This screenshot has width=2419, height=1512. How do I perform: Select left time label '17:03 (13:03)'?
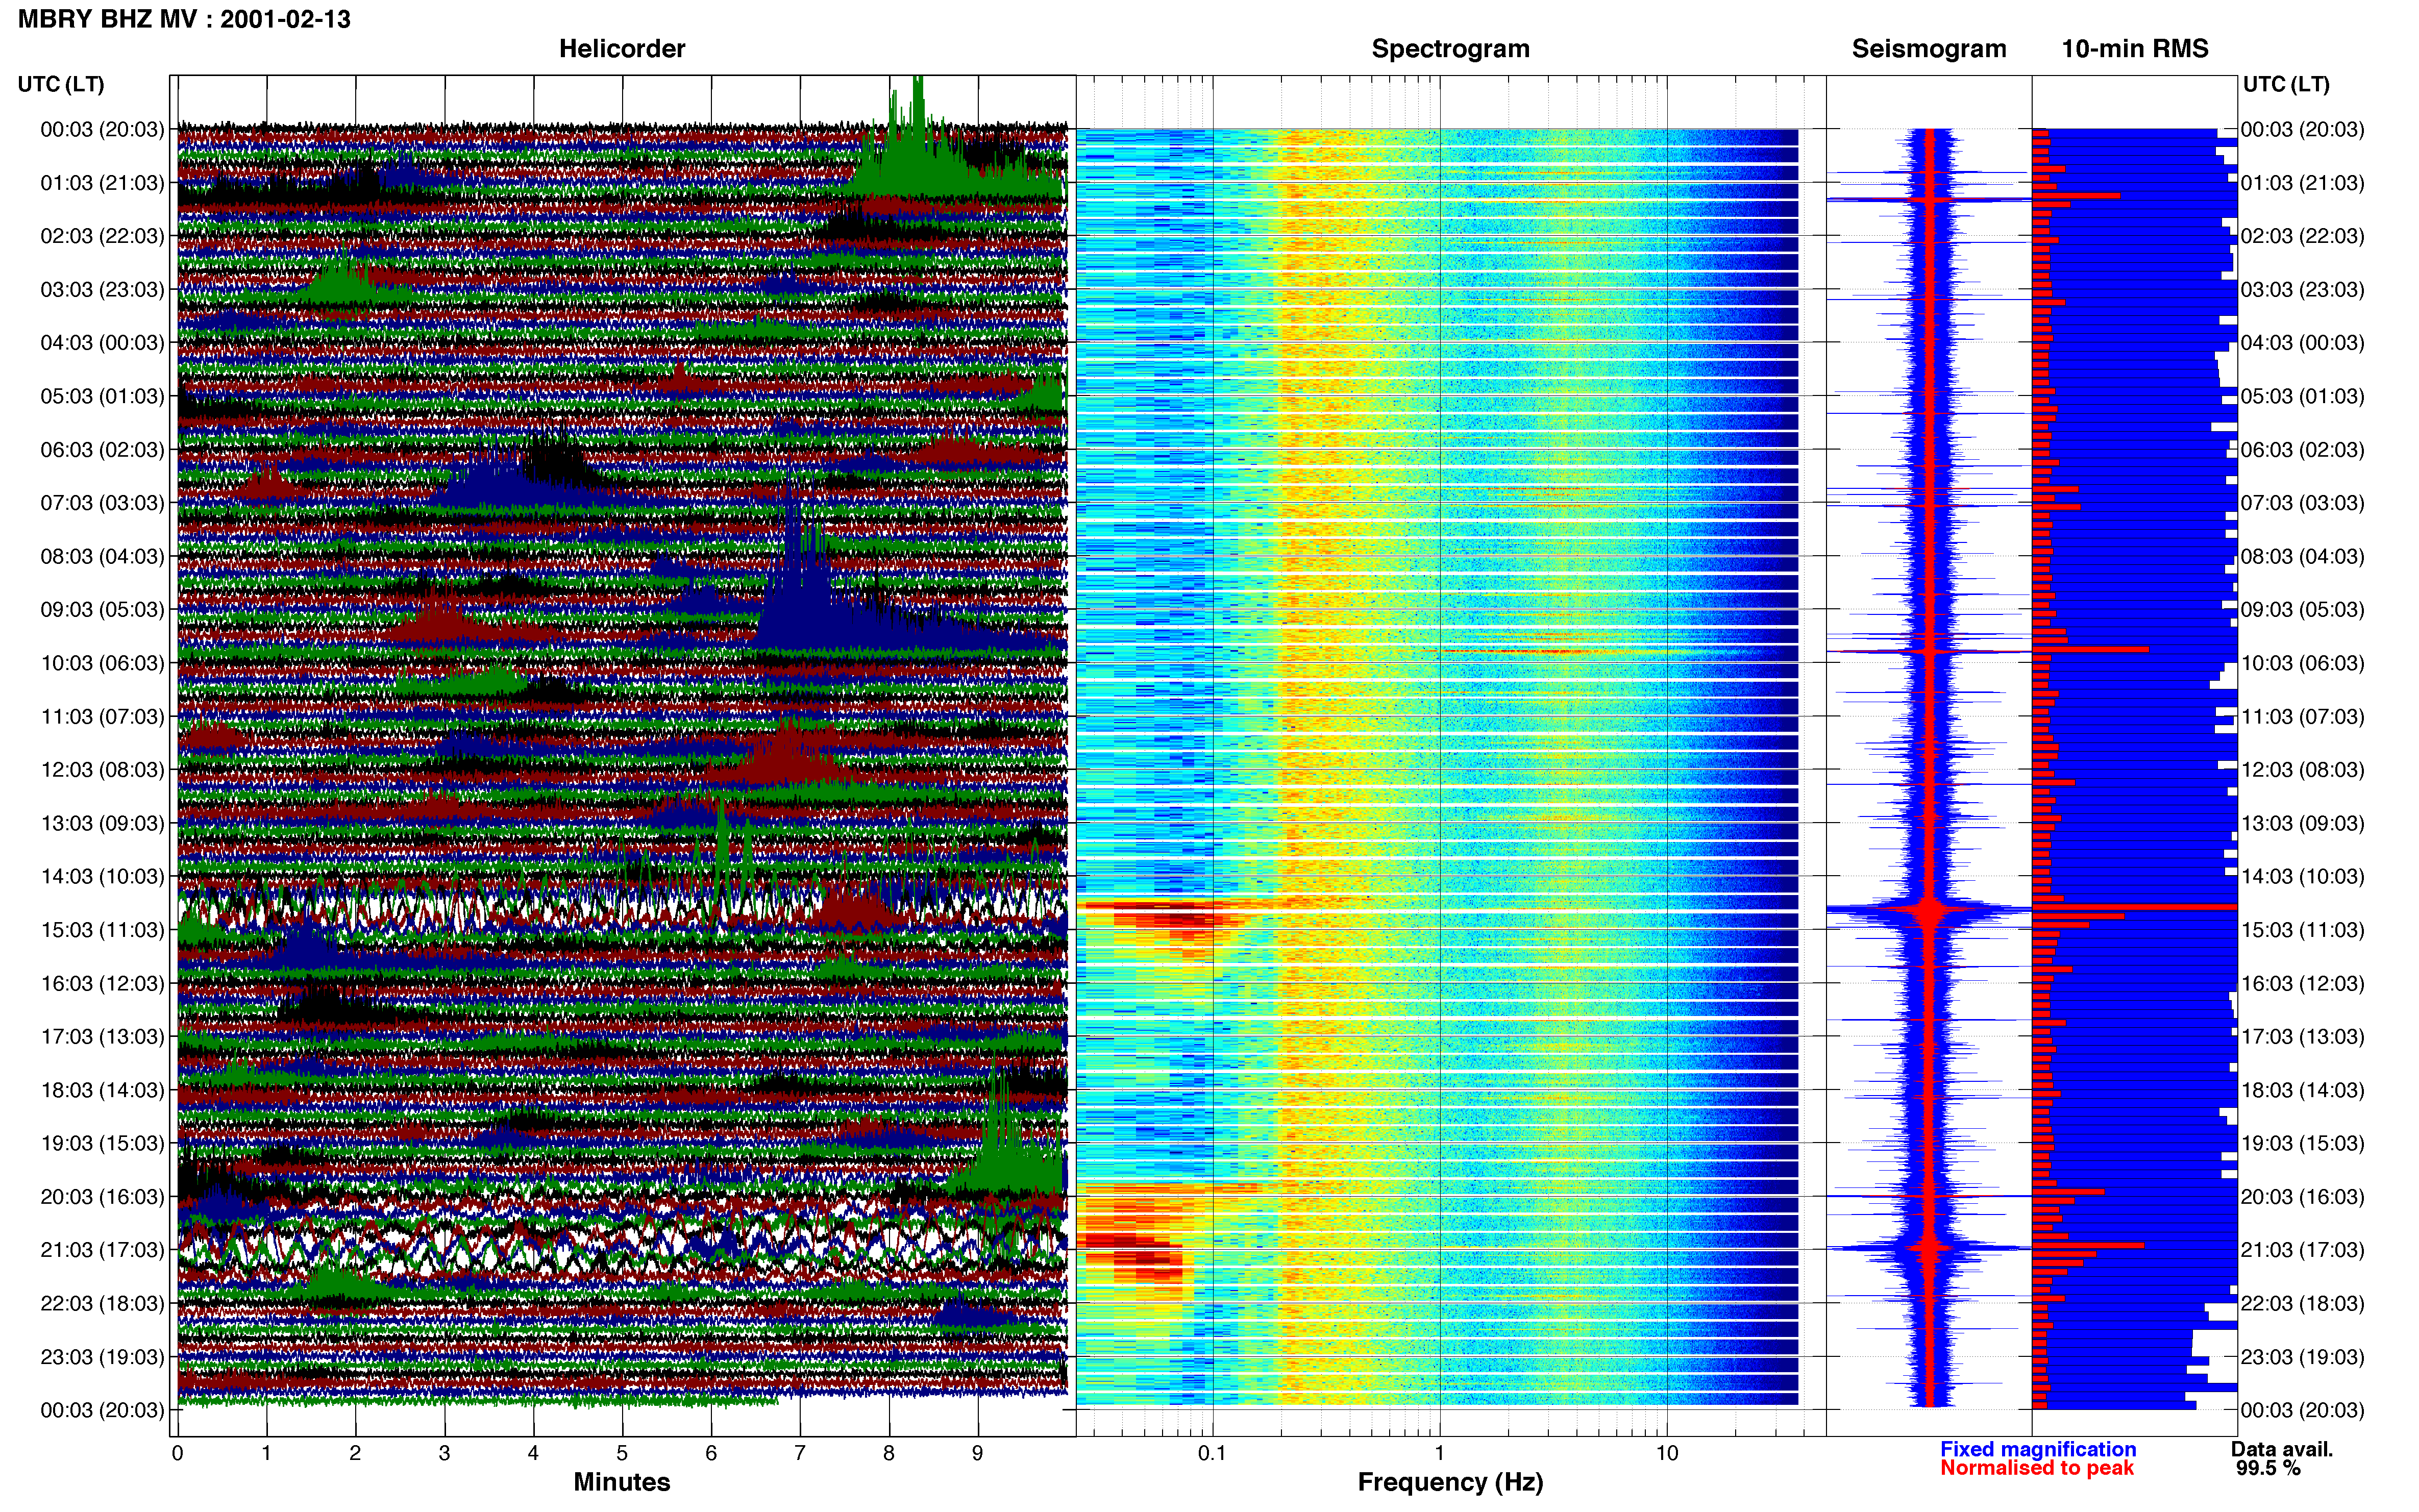(102, 1036)
